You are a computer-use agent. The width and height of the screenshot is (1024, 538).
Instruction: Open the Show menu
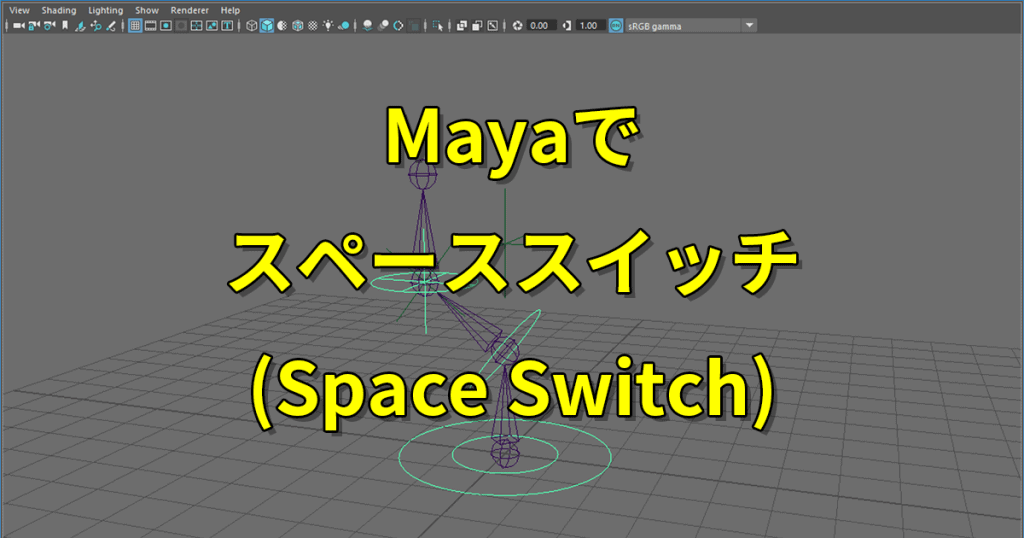coord(146,10)
